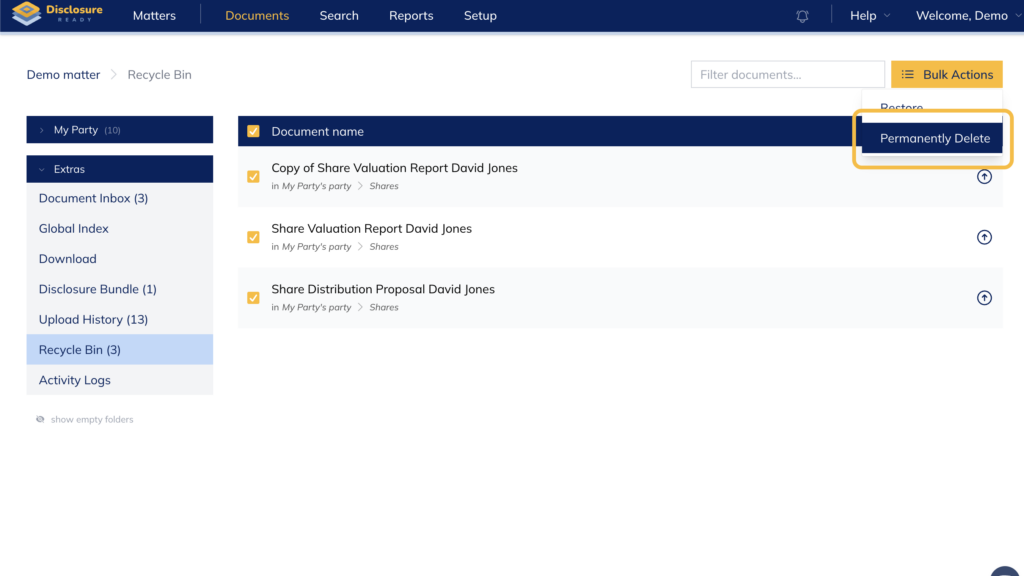Click restore arrow for Share Valuation Report David Jones
The width and height of the screenshot is (1024, 576).
coord(984,238)
